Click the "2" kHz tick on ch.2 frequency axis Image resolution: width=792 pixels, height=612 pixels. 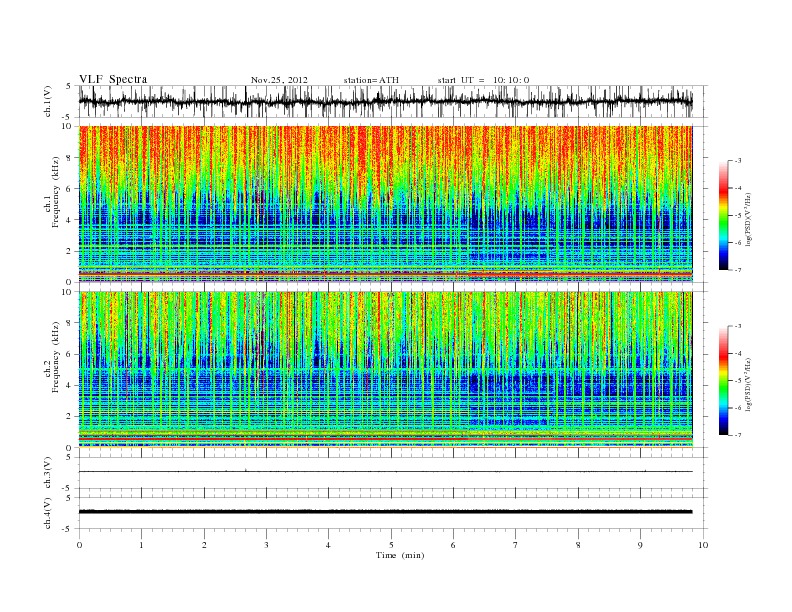[x=69, y=417]
